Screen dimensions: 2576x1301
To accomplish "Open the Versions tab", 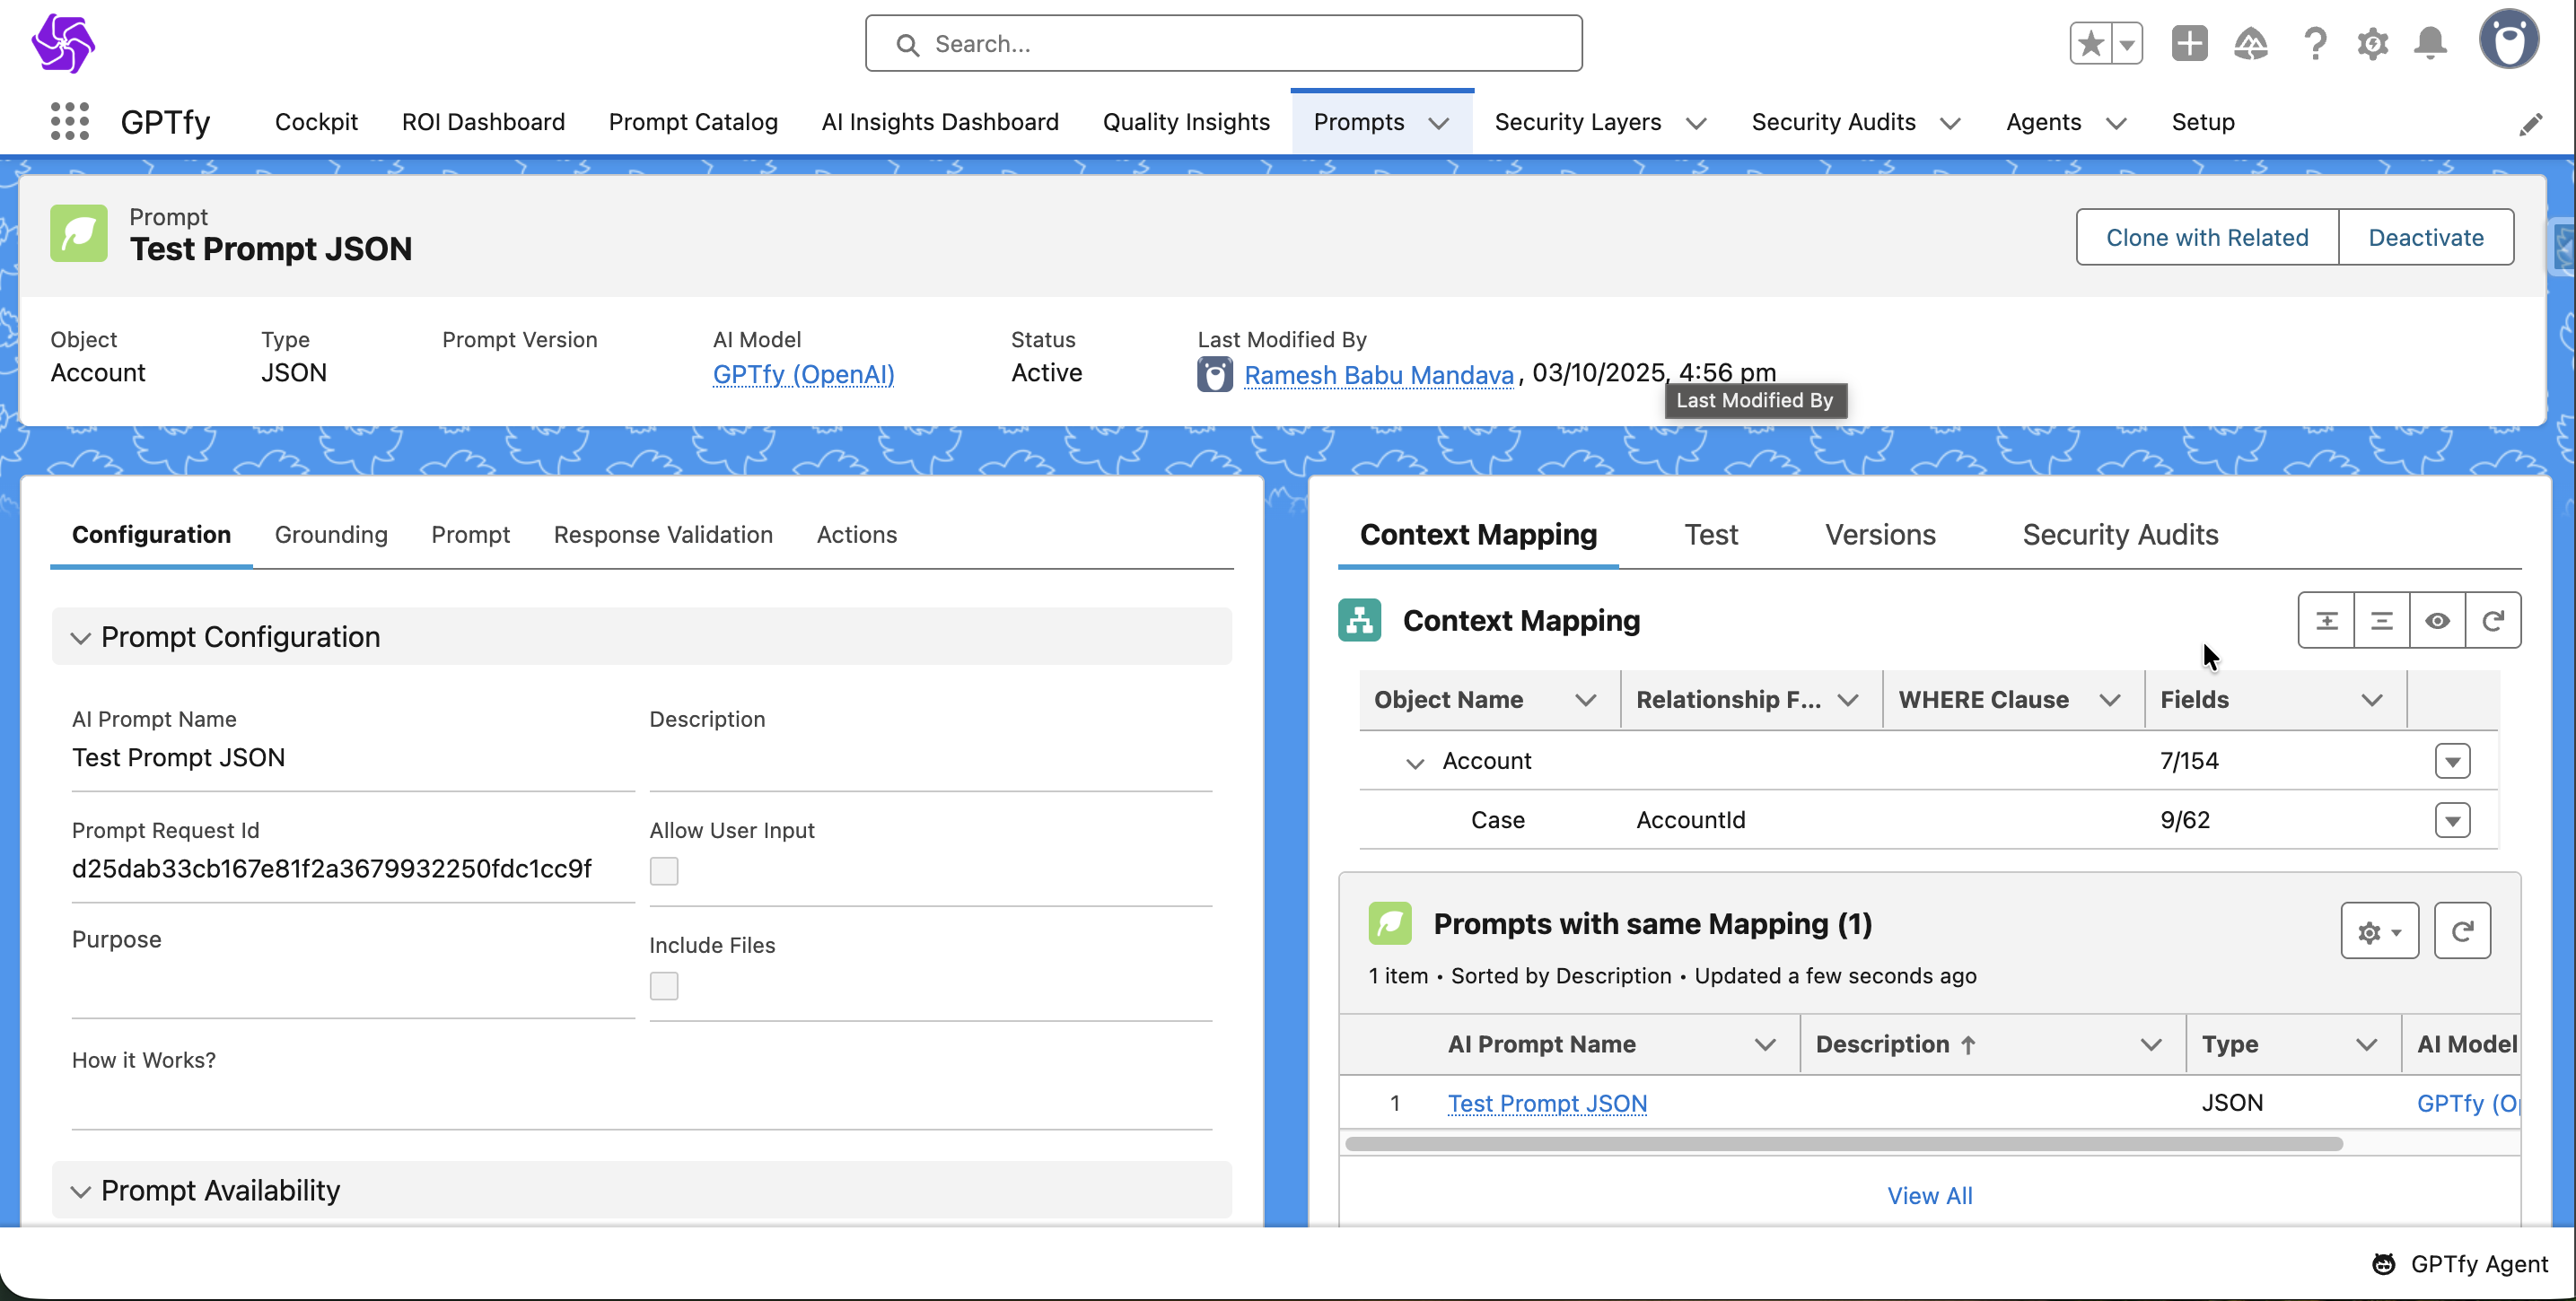I will tap(1880, 534).
